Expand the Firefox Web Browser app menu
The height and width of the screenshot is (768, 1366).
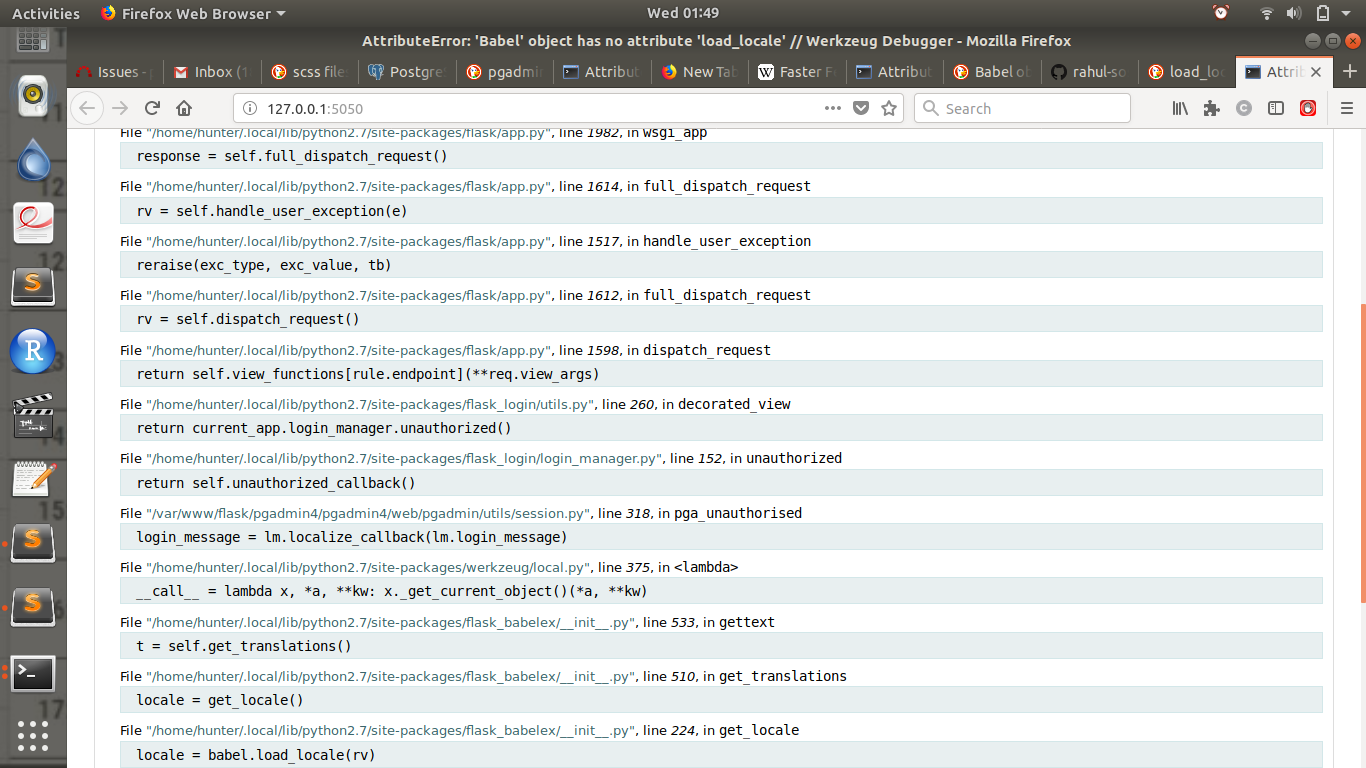[x=192, y=13]
